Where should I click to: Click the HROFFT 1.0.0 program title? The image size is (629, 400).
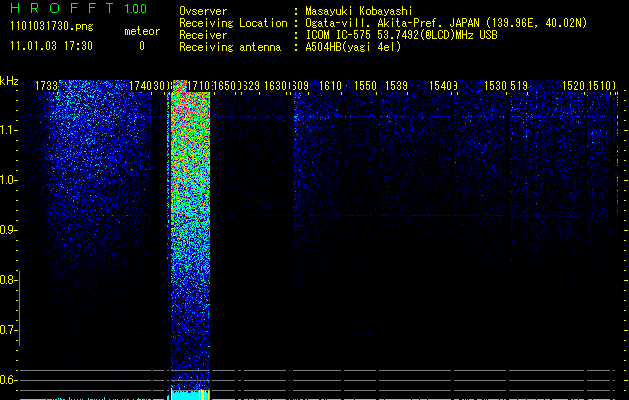coord(79,8)
